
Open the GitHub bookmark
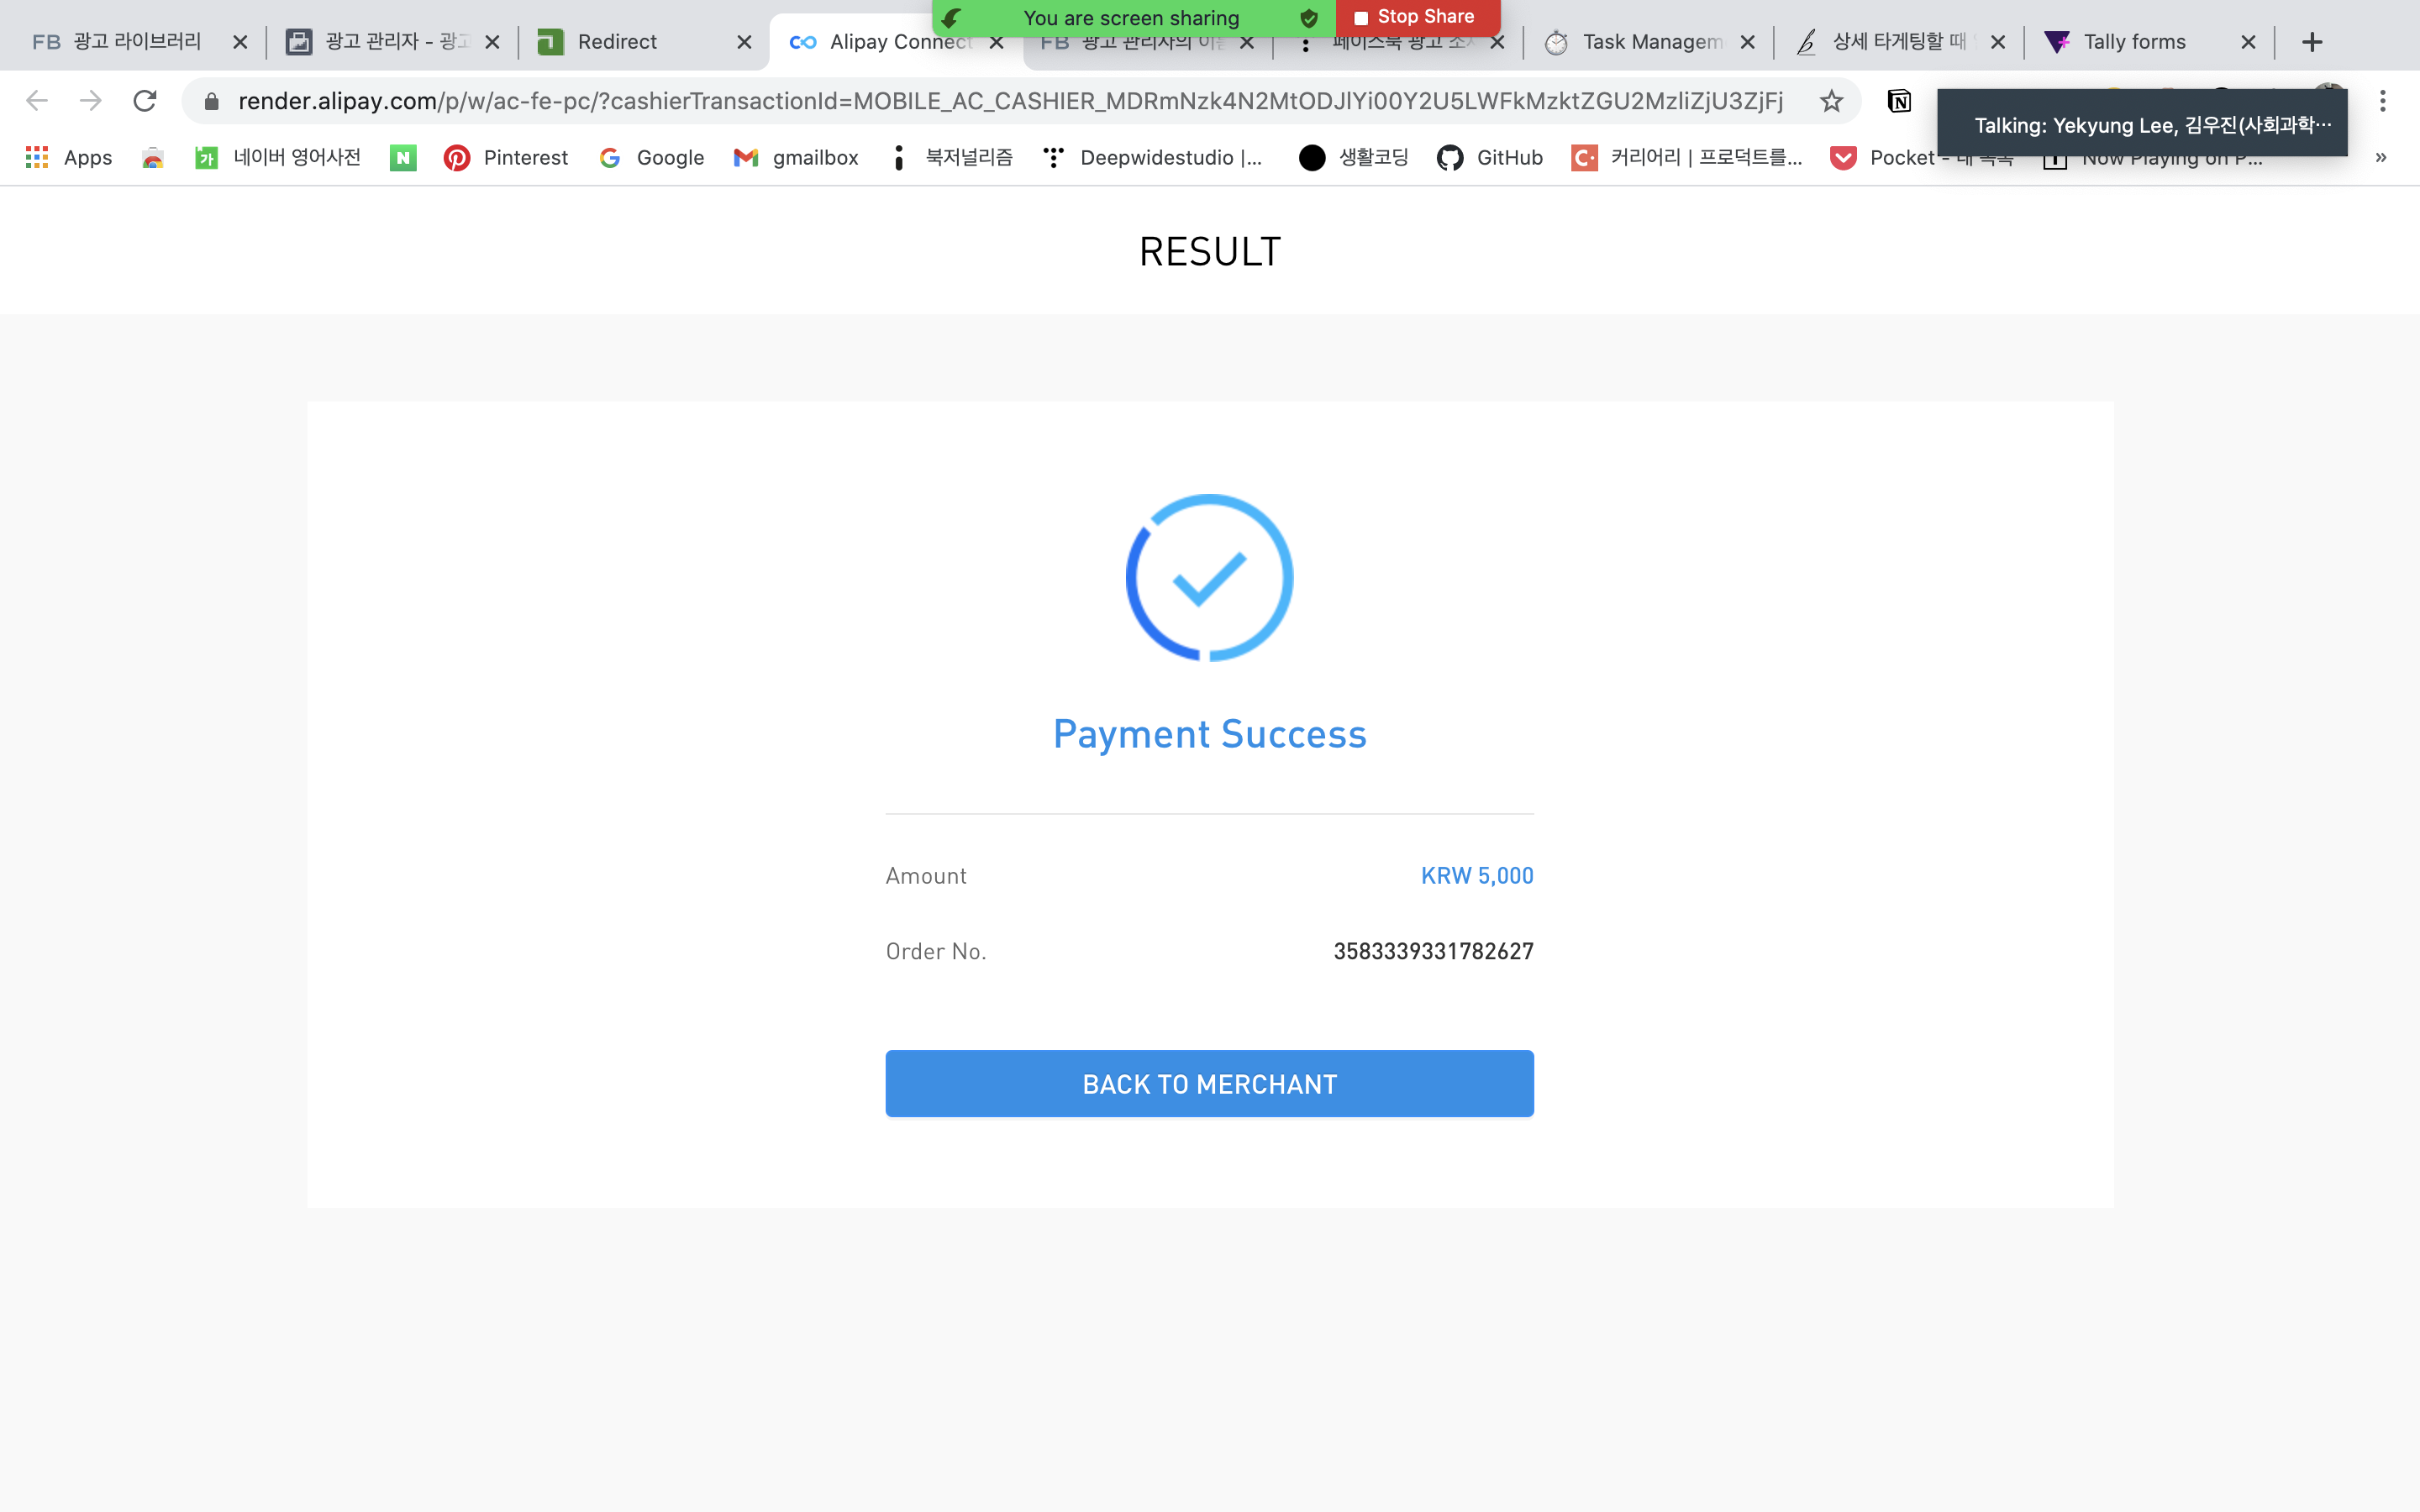[1490, 158]
